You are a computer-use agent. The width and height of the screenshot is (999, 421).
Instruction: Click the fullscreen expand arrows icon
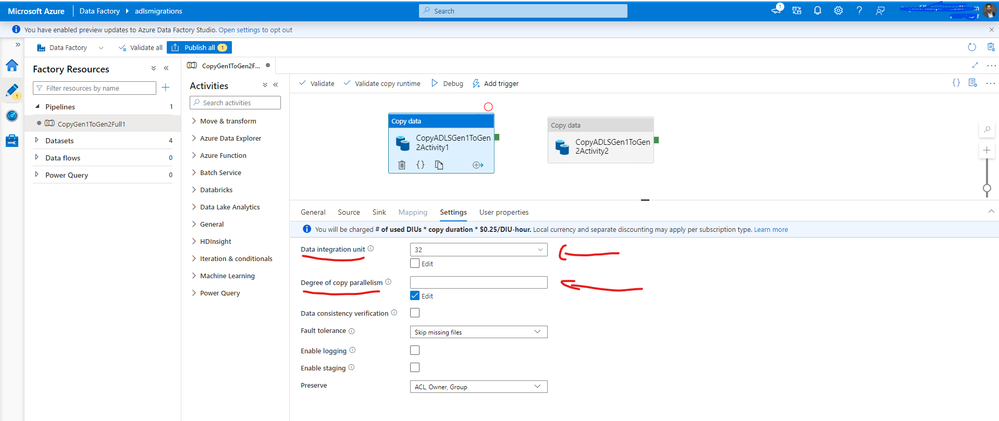pyautogui.click(x=975, y=65)
